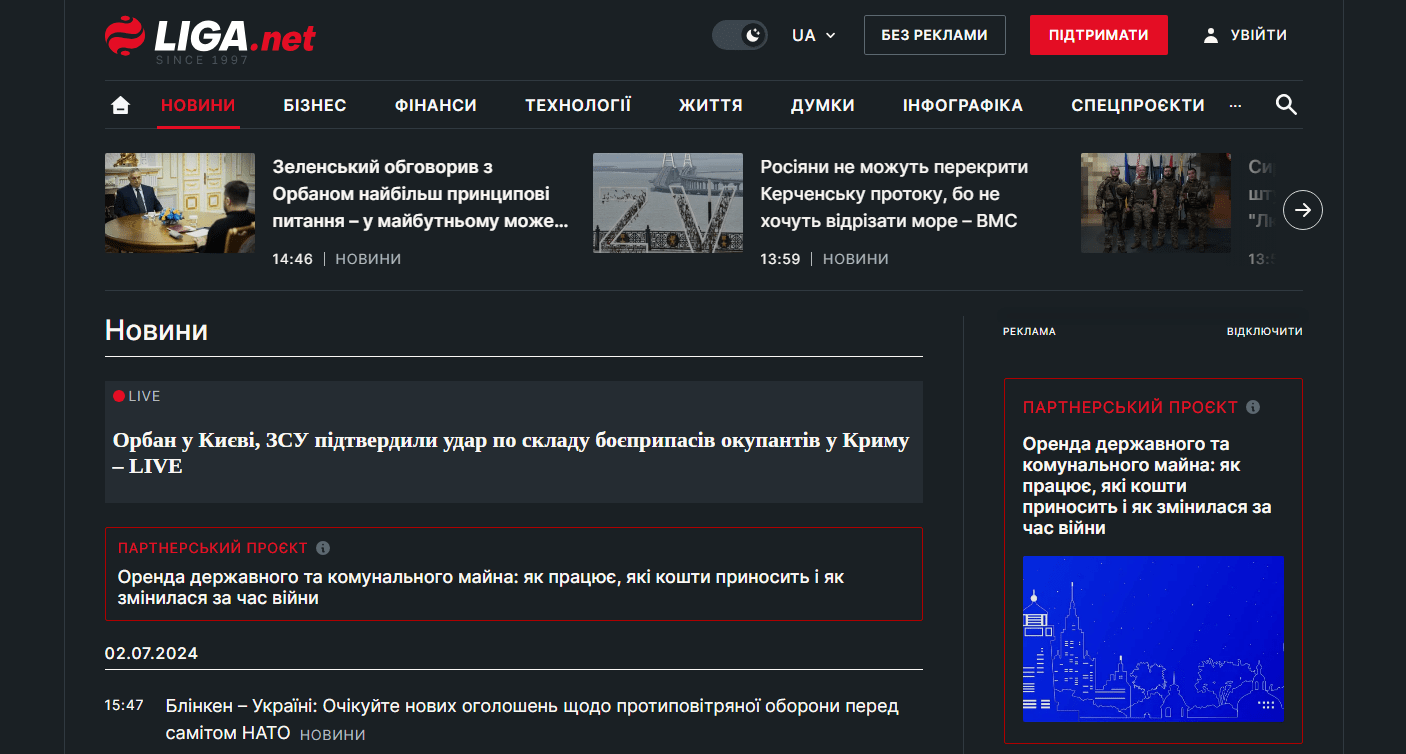Open sidebar partner article Оренда державного майна
This screenshot has width=1406, height=754.
point(1147,485)
